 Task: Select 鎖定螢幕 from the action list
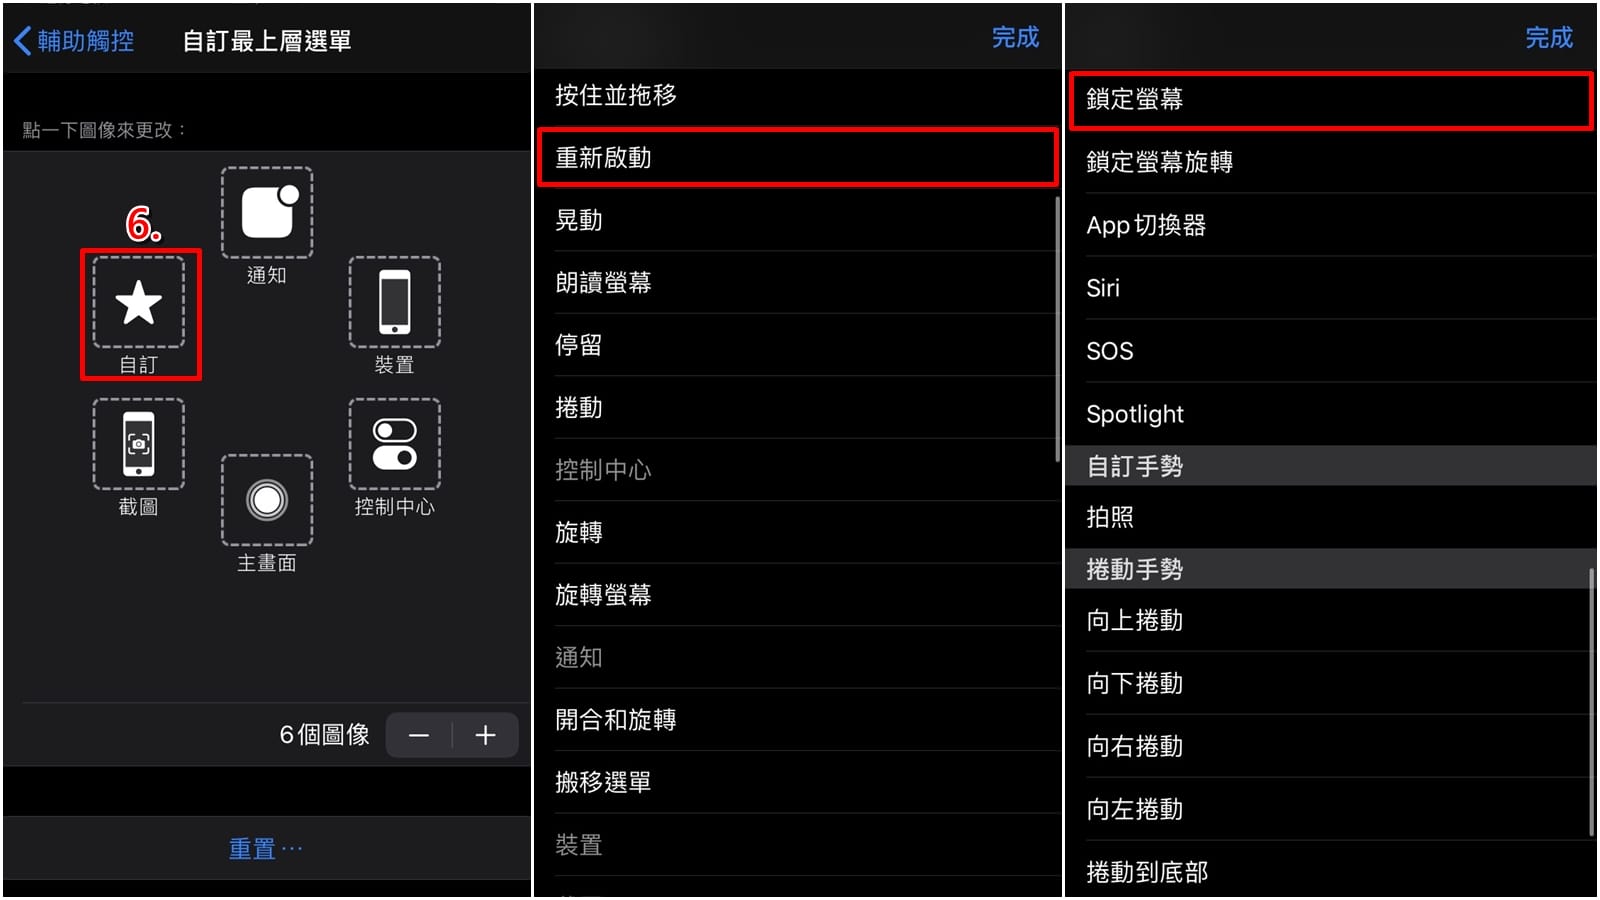(1330, 100)
